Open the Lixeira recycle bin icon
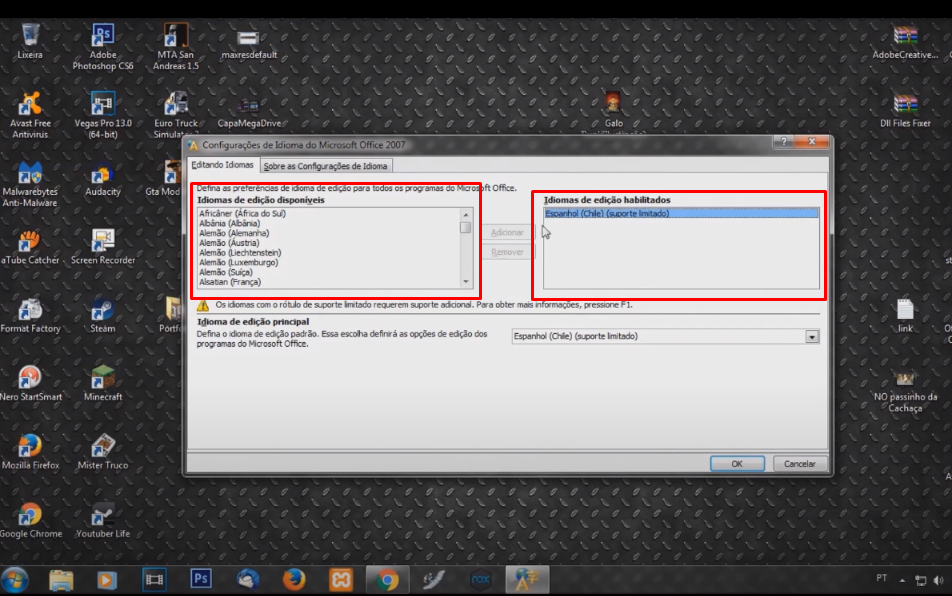 30,41
